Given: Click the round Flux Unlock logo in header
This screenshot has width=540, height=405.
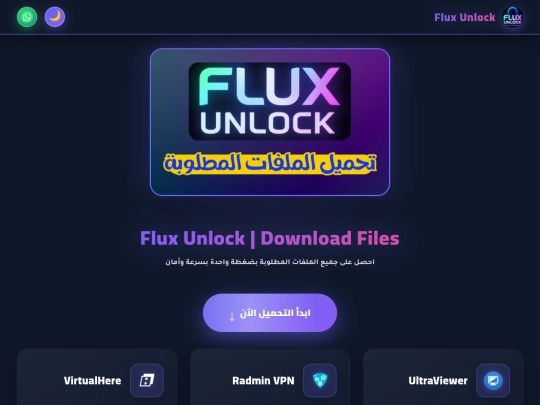Looking at the screenshot, I should (512, 17).
